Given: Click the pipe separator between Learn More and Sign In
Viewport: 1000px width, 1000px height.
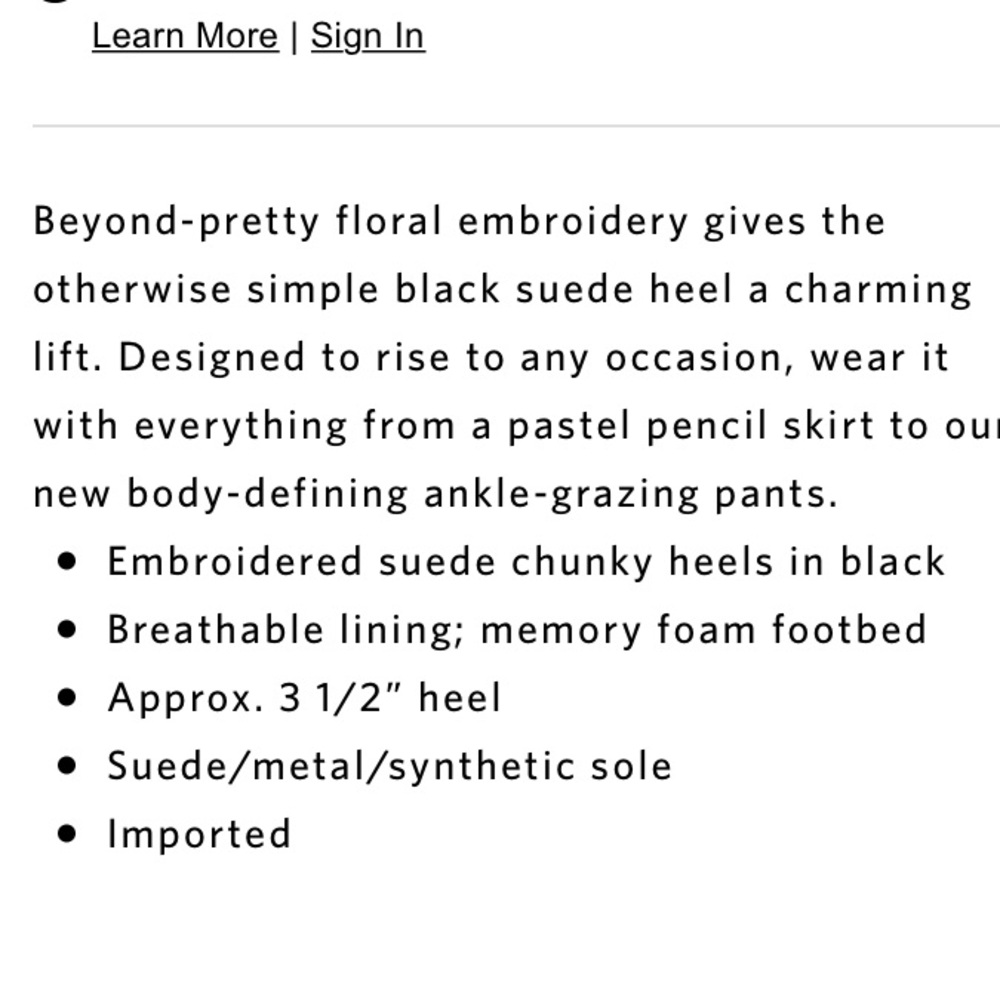Looking at the screenshot, I should [294, 37].
